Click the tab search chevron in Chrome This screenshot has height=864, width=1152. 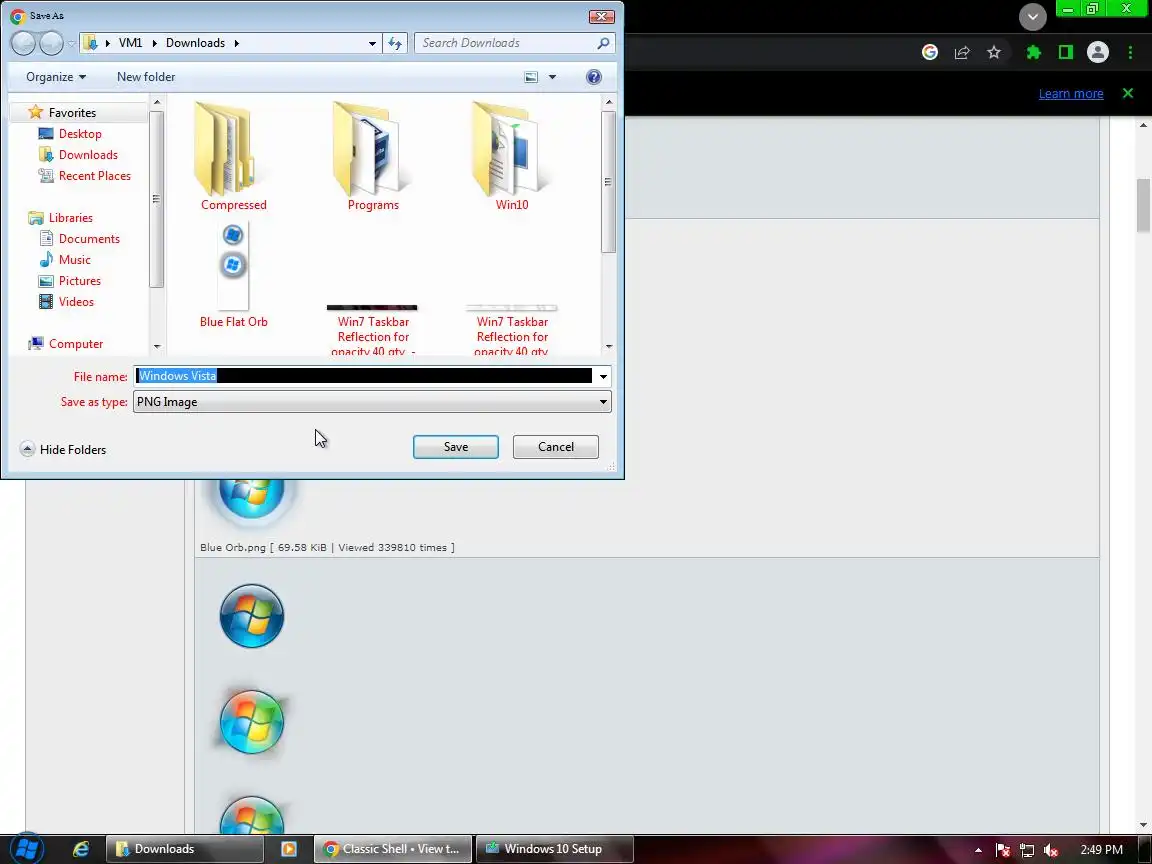click(x=1033, y=17)
